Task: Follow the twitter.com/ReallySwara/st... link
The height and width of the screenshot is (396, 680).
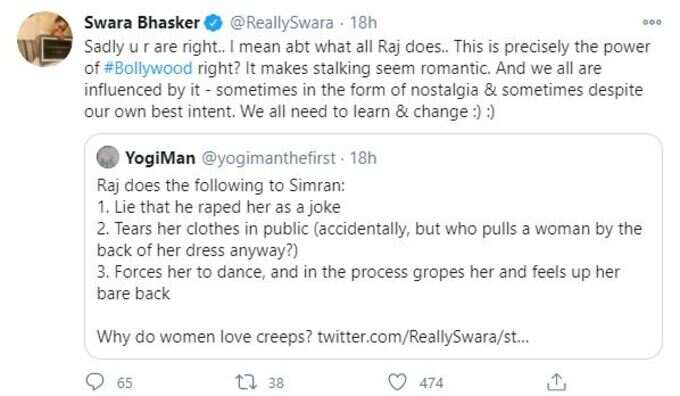Action: (423, 337)
